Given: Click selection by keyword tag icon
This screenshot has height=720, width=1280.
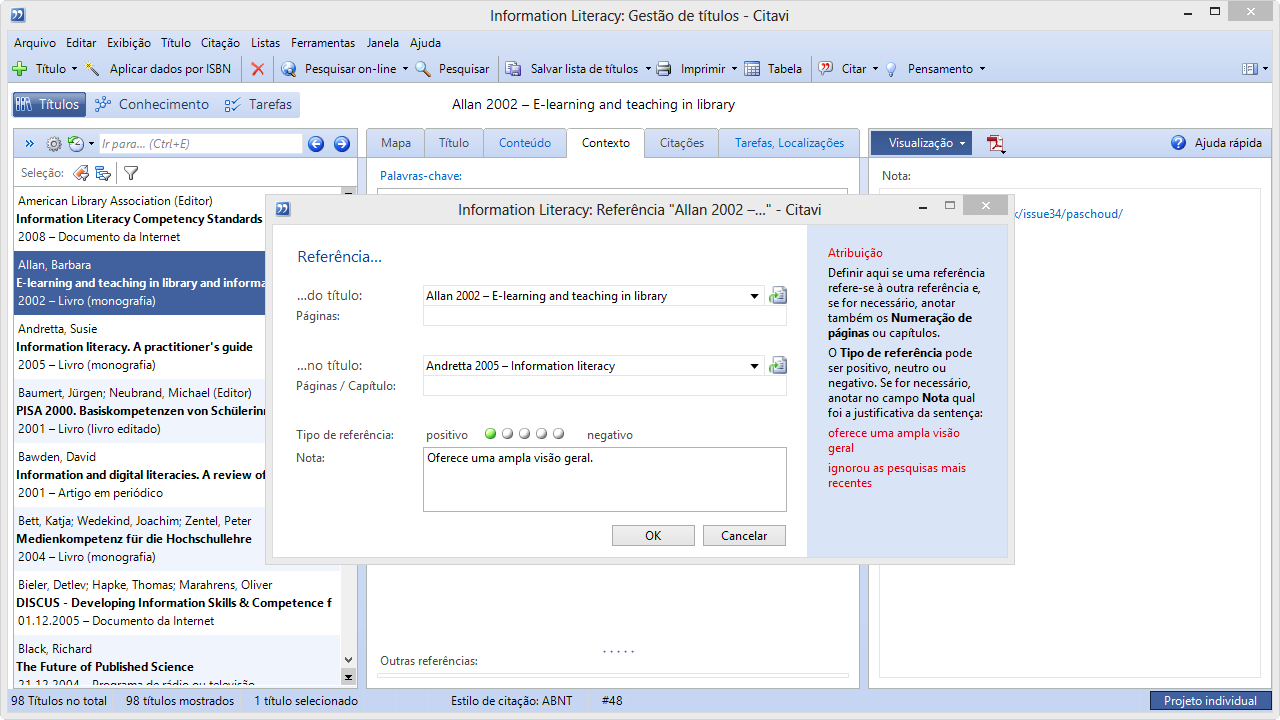Looking at the screenshot, I should tap(81, 173).
